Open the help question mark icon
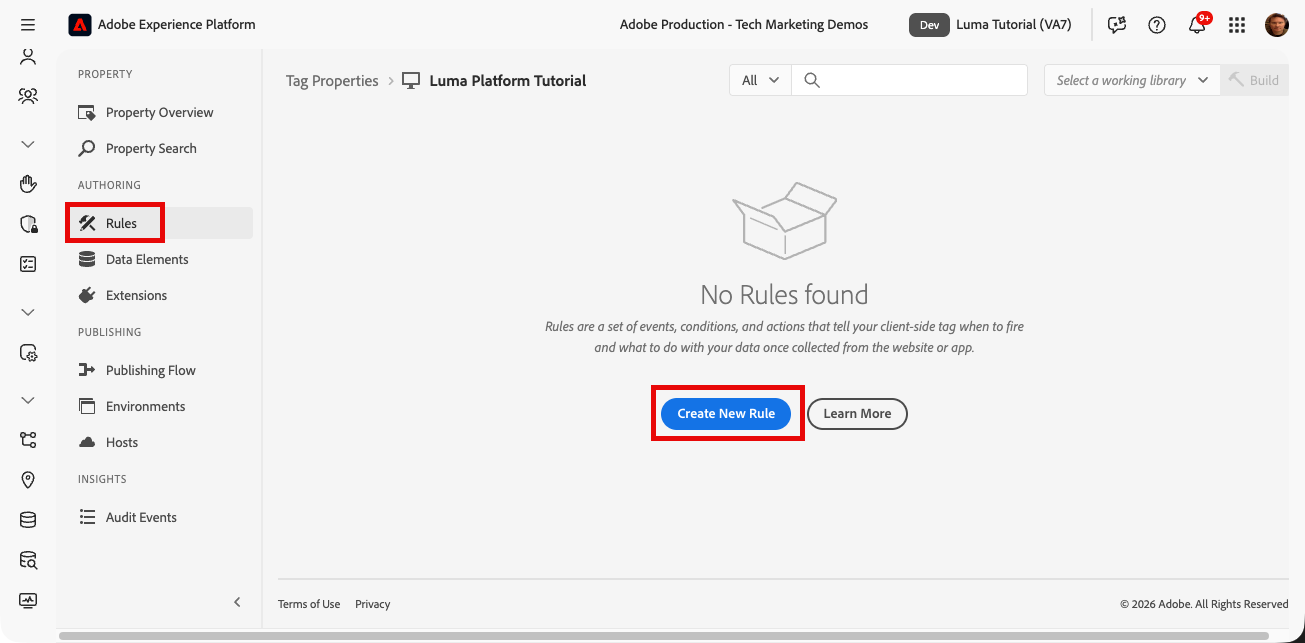The width and height of the screenshot is (1305, 643). (1157, 25)
